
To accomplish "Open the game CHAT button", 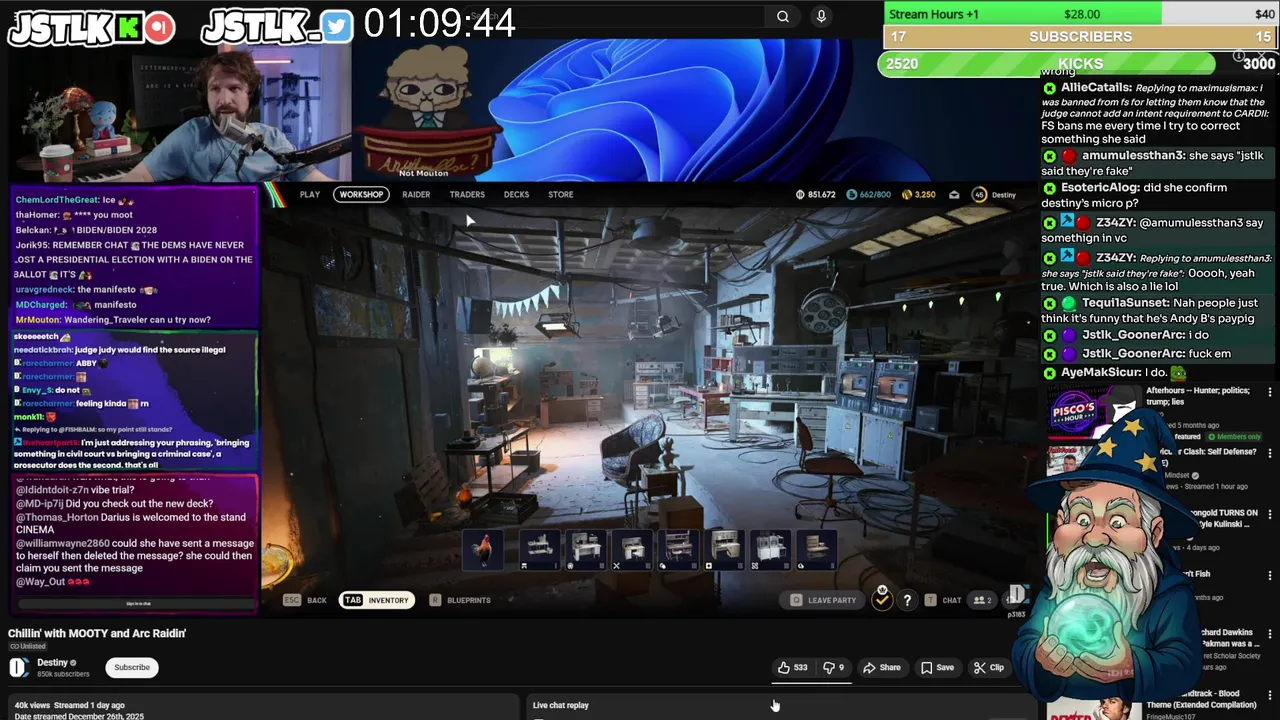I will (943, 600).
